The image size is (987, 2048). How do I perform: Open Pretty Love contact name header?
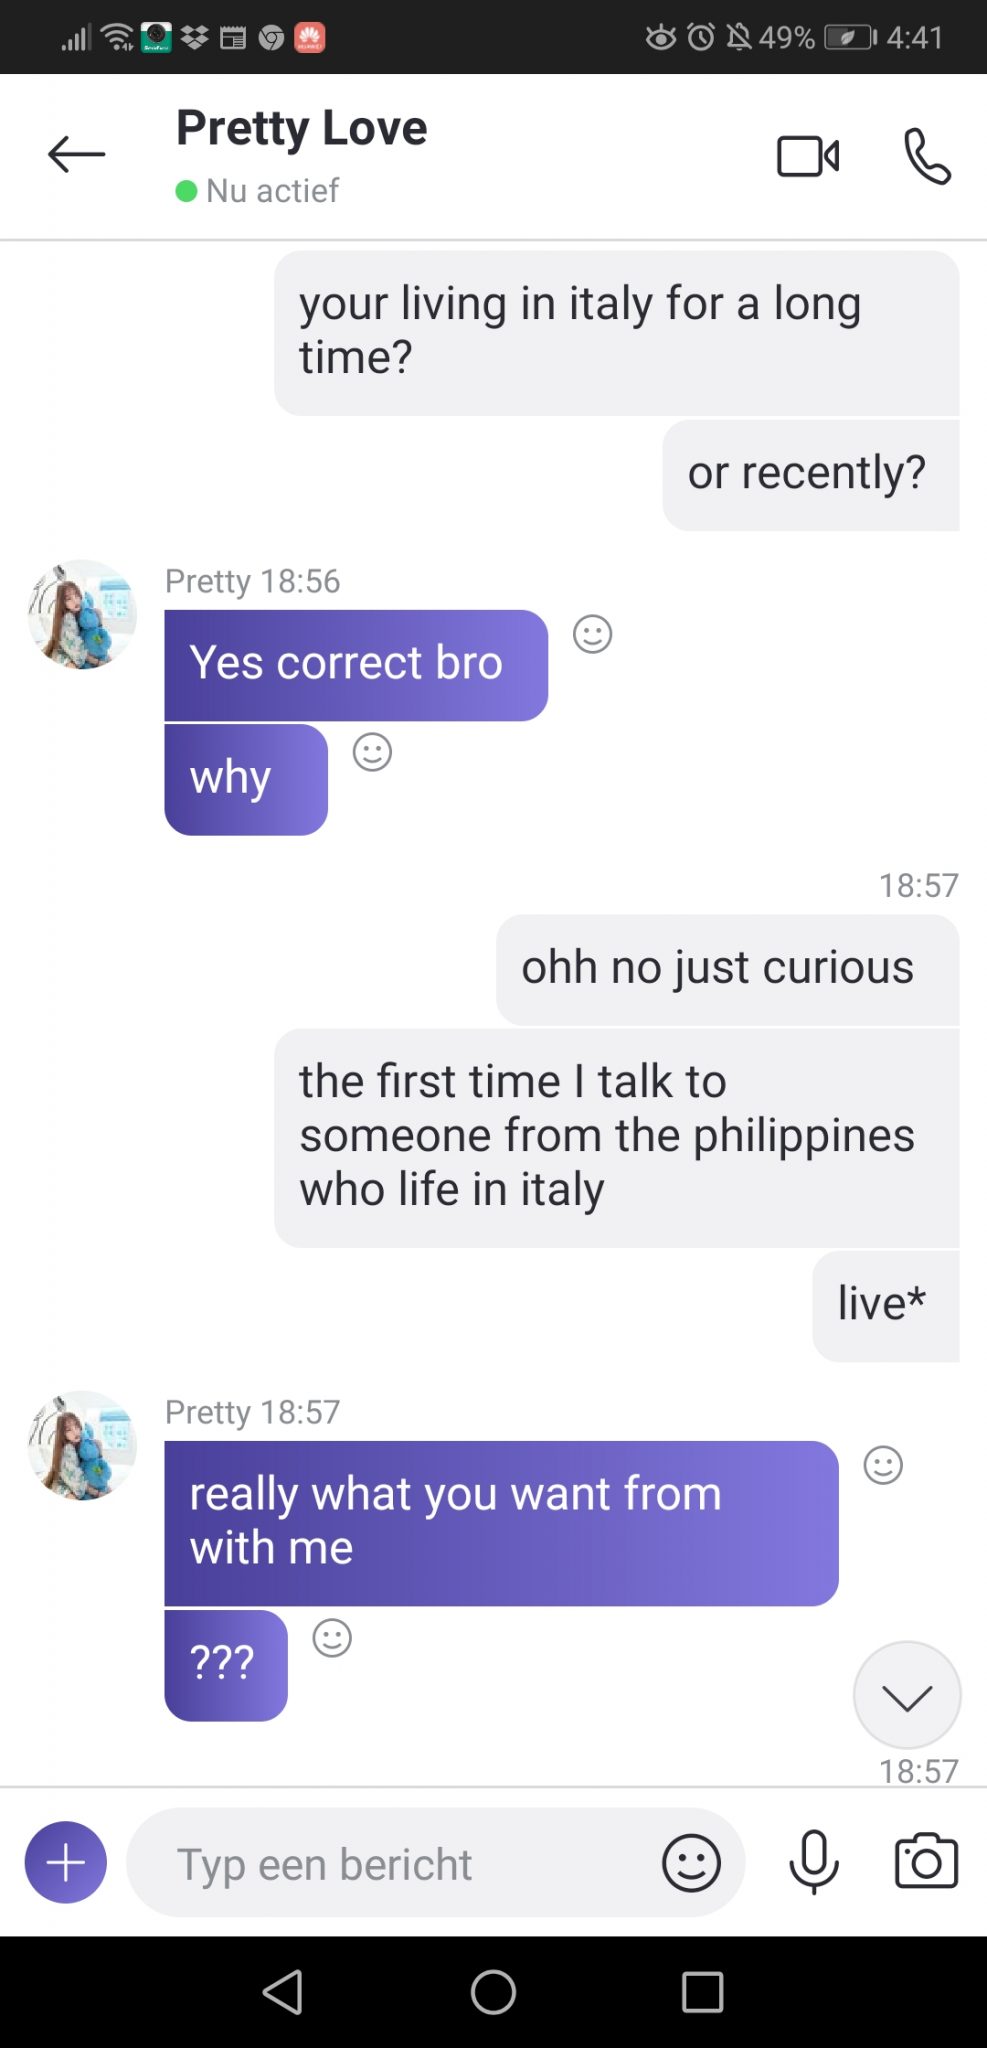point(301,128)
